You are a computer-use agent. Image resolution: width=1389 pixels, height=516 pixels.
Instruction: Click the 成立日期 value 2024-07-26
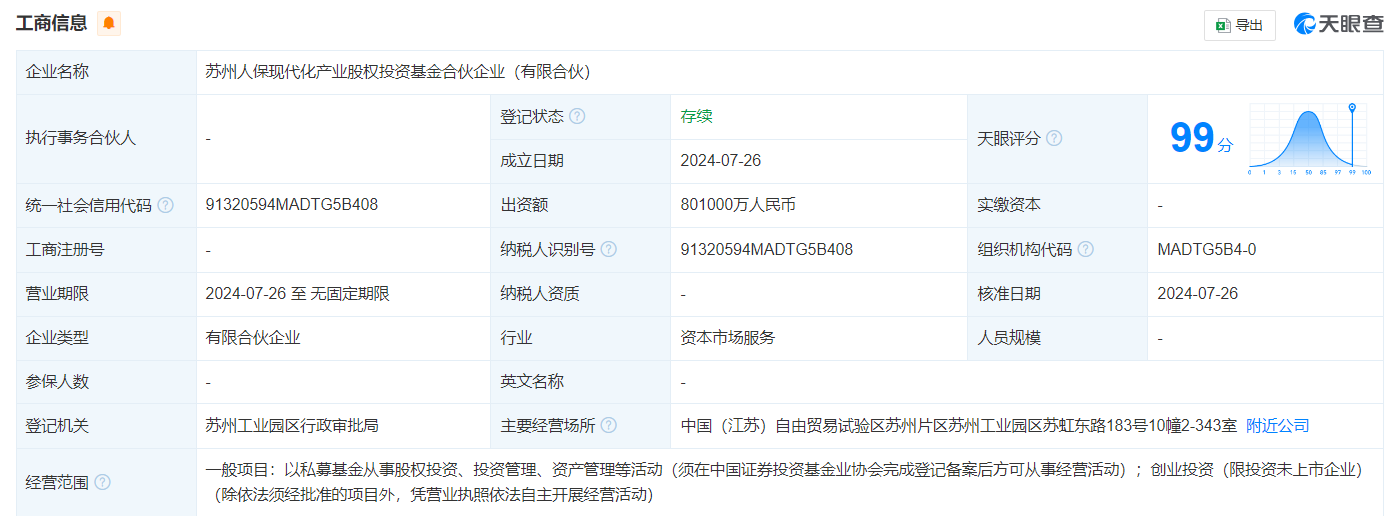coord(721,161)
